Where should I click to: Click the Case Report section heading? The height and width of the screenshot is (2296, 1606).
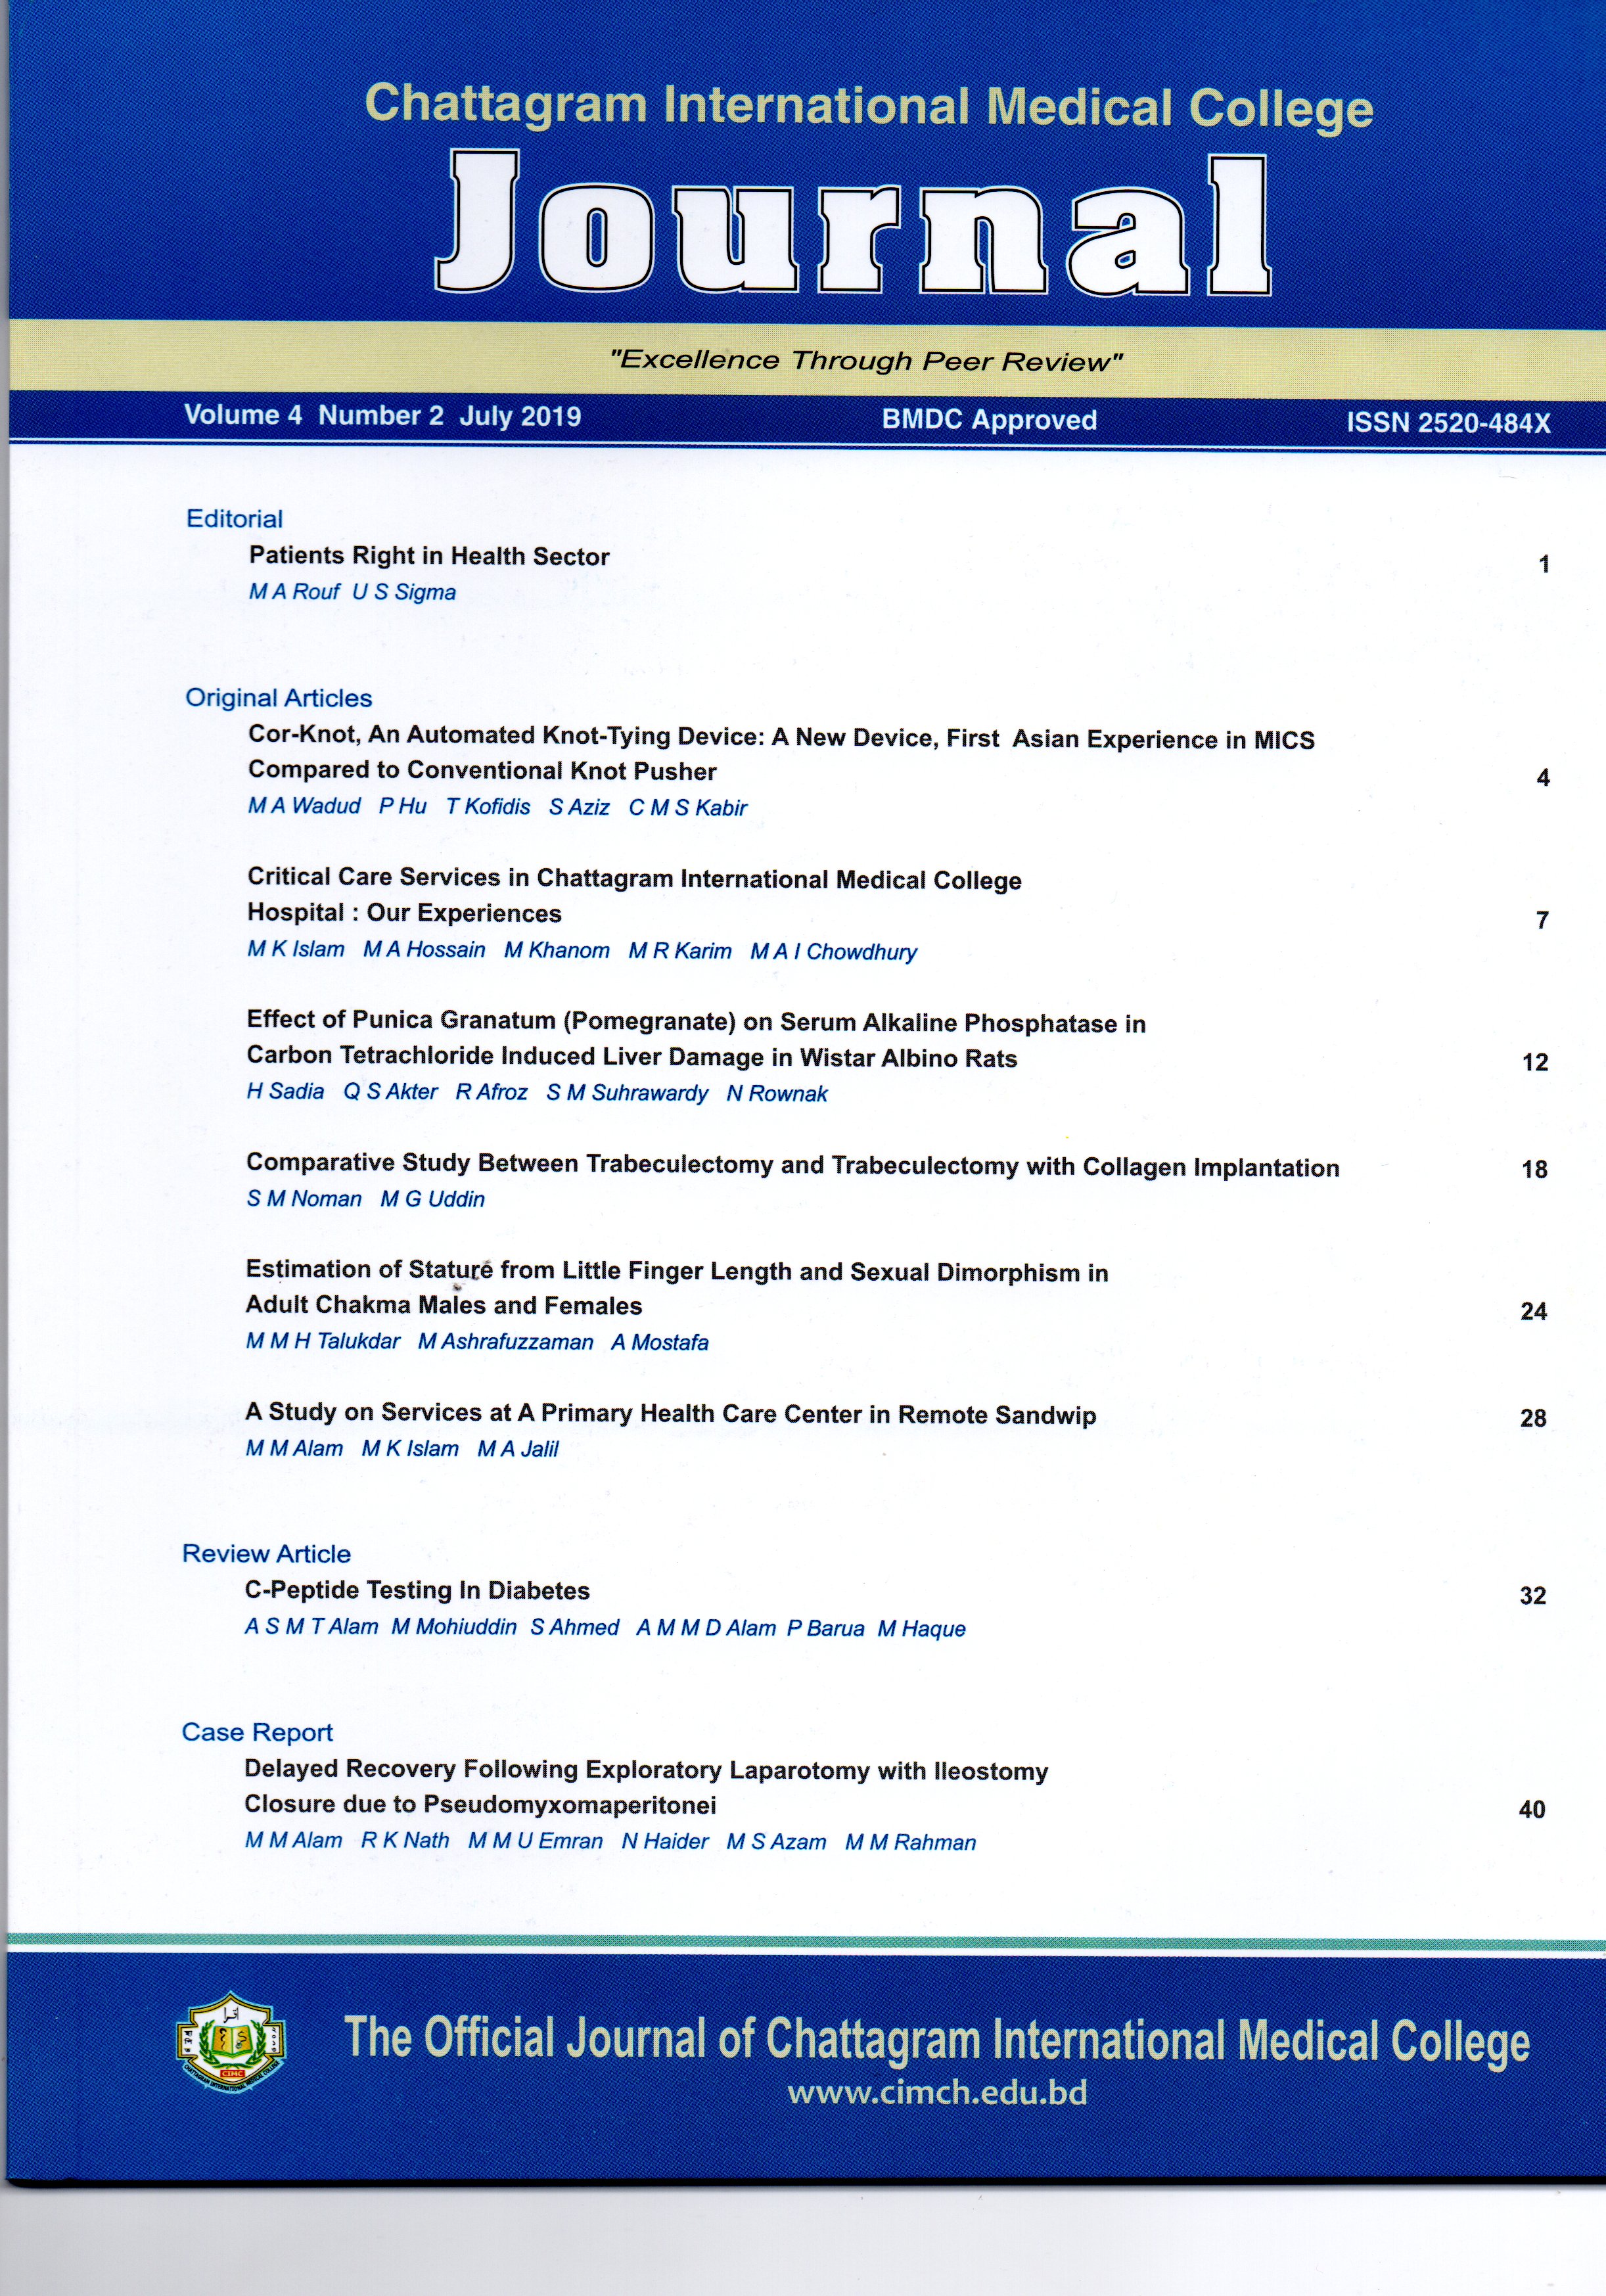click(x=257, y=1733)
